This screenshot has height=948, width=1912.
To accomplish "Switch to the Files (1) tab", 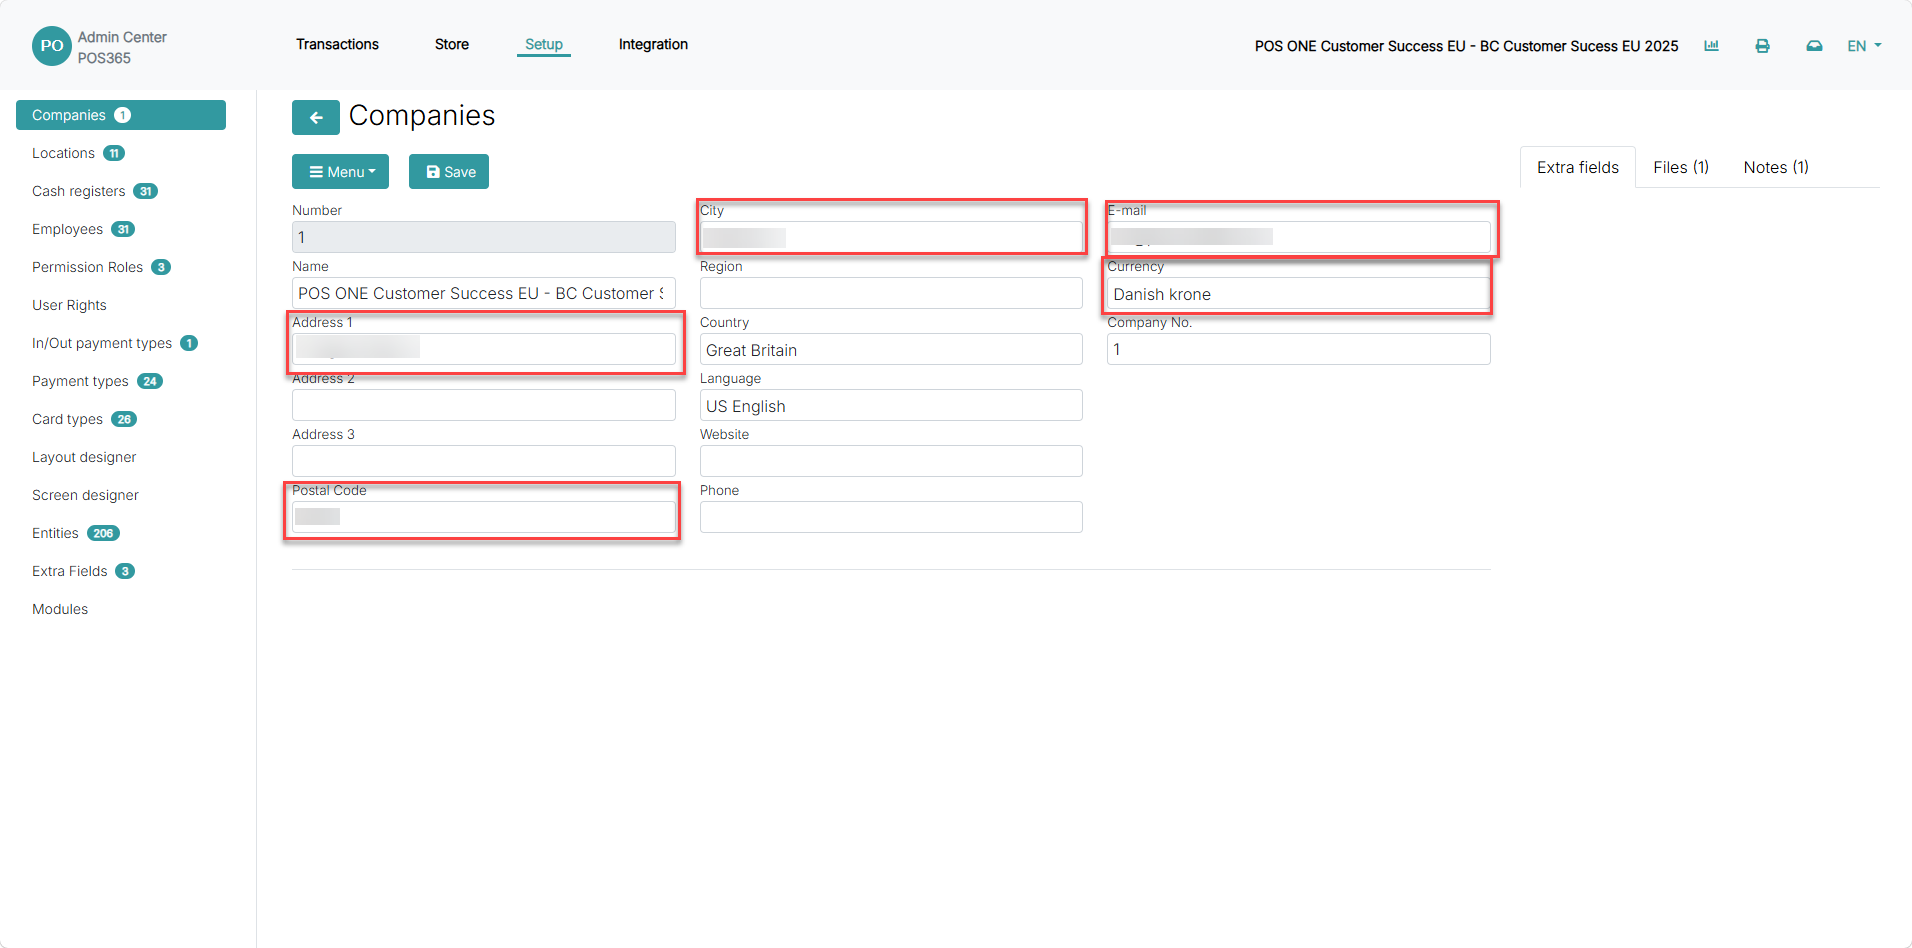I will [x=1681, y=167].
